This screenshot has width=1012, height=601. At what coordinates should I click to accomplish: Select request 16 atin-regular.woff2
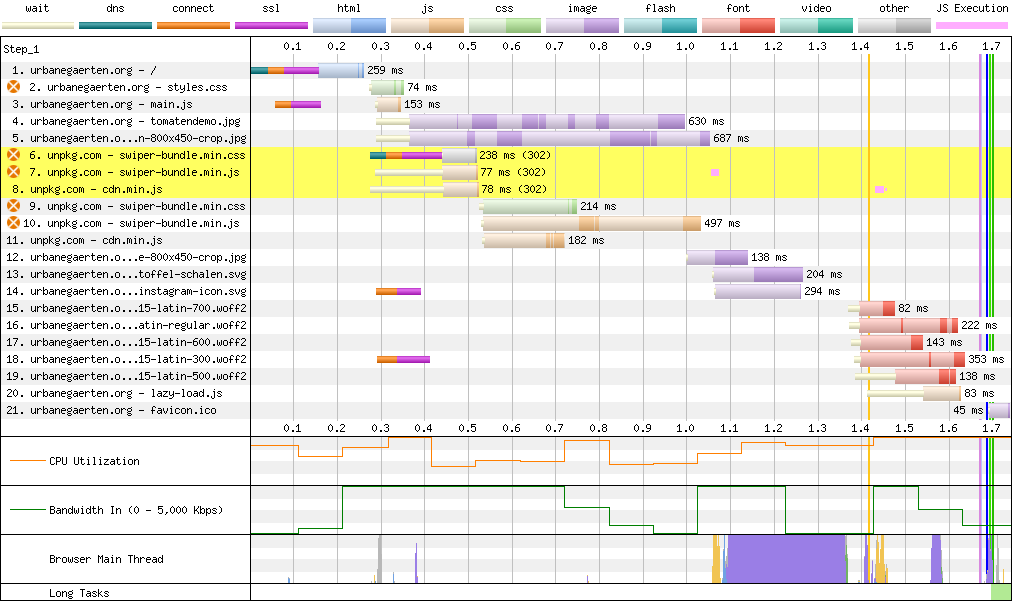(126, 325)
